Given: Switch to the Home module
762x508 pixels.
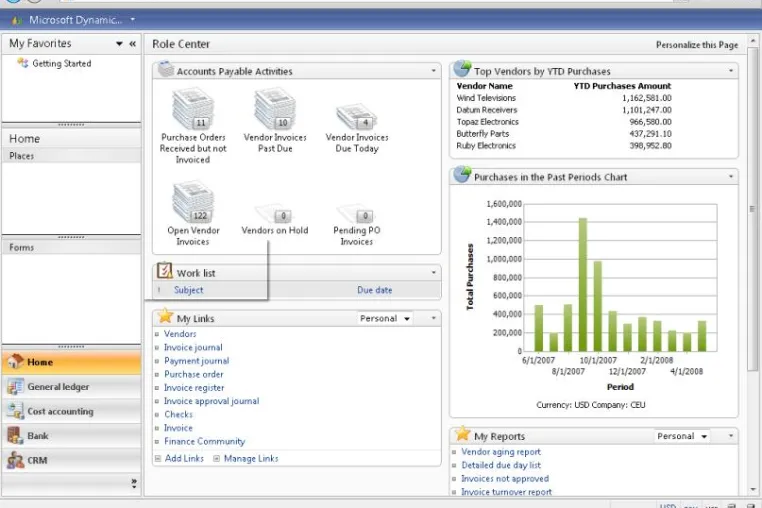Looking at the screenshot, I should point(71,362).
